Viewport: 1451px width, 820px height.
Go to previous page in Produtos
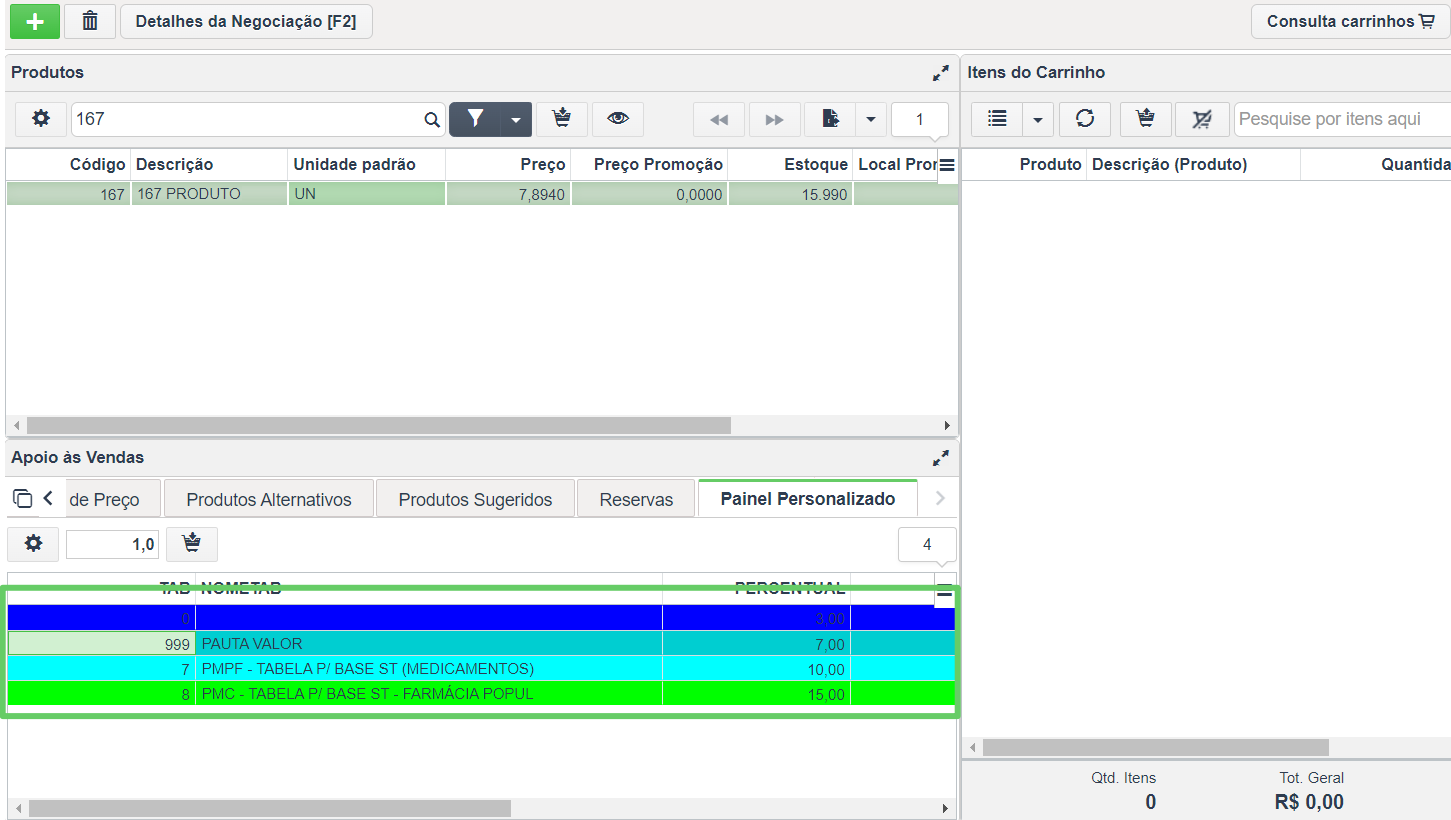coord(719,119)
